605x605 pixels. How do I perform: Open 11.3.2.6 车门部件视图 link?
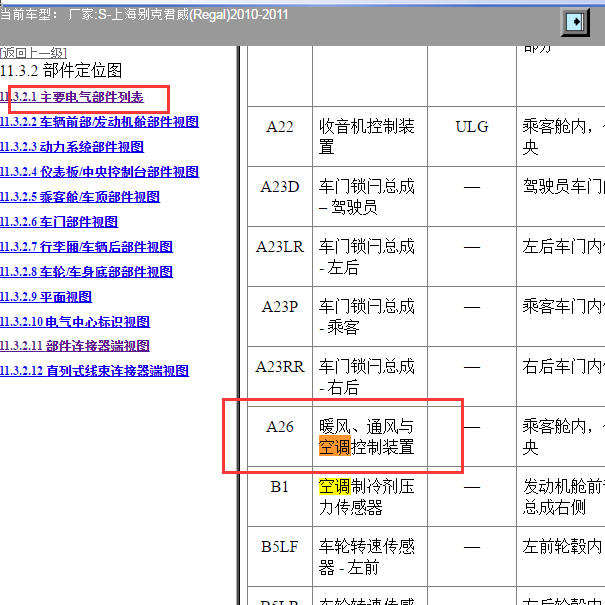point(59,222)
